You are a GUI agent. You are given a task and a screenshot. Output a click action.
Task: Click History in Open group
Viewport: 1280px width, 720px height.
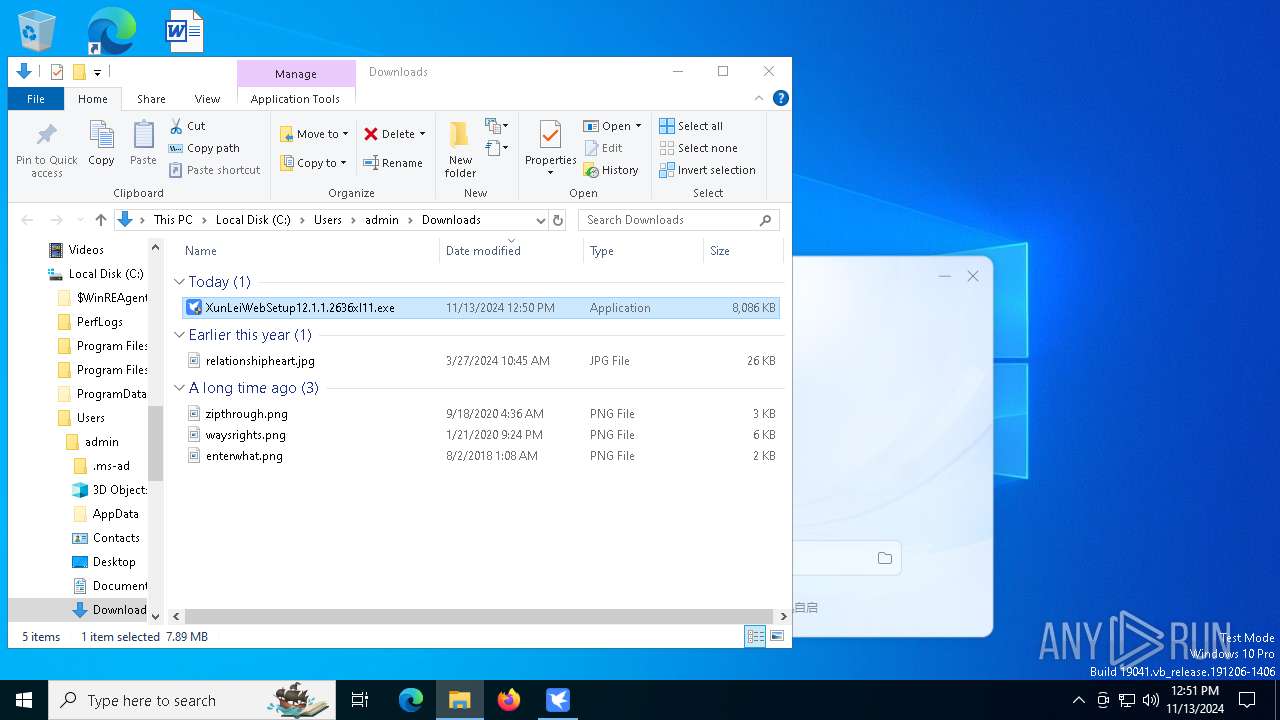[x=610, y=170]
